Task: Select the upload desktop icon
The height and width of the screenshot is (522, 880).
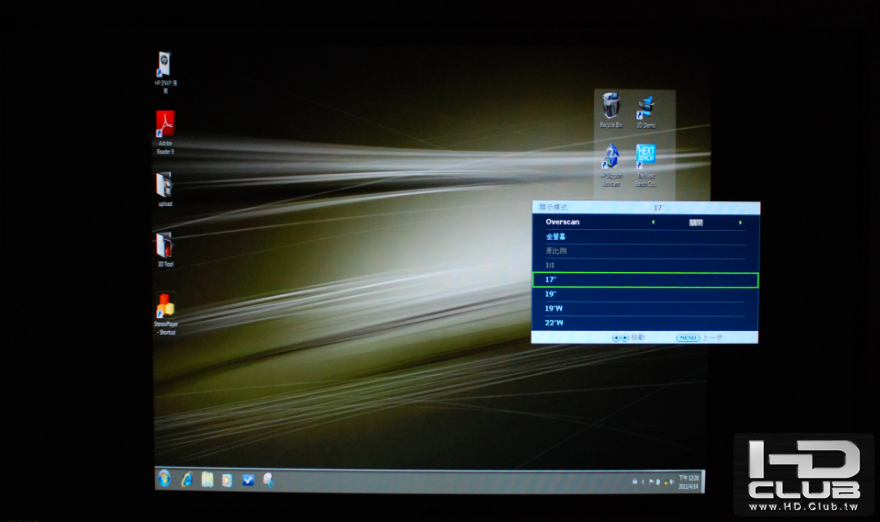Action: (x=164, y=189)
